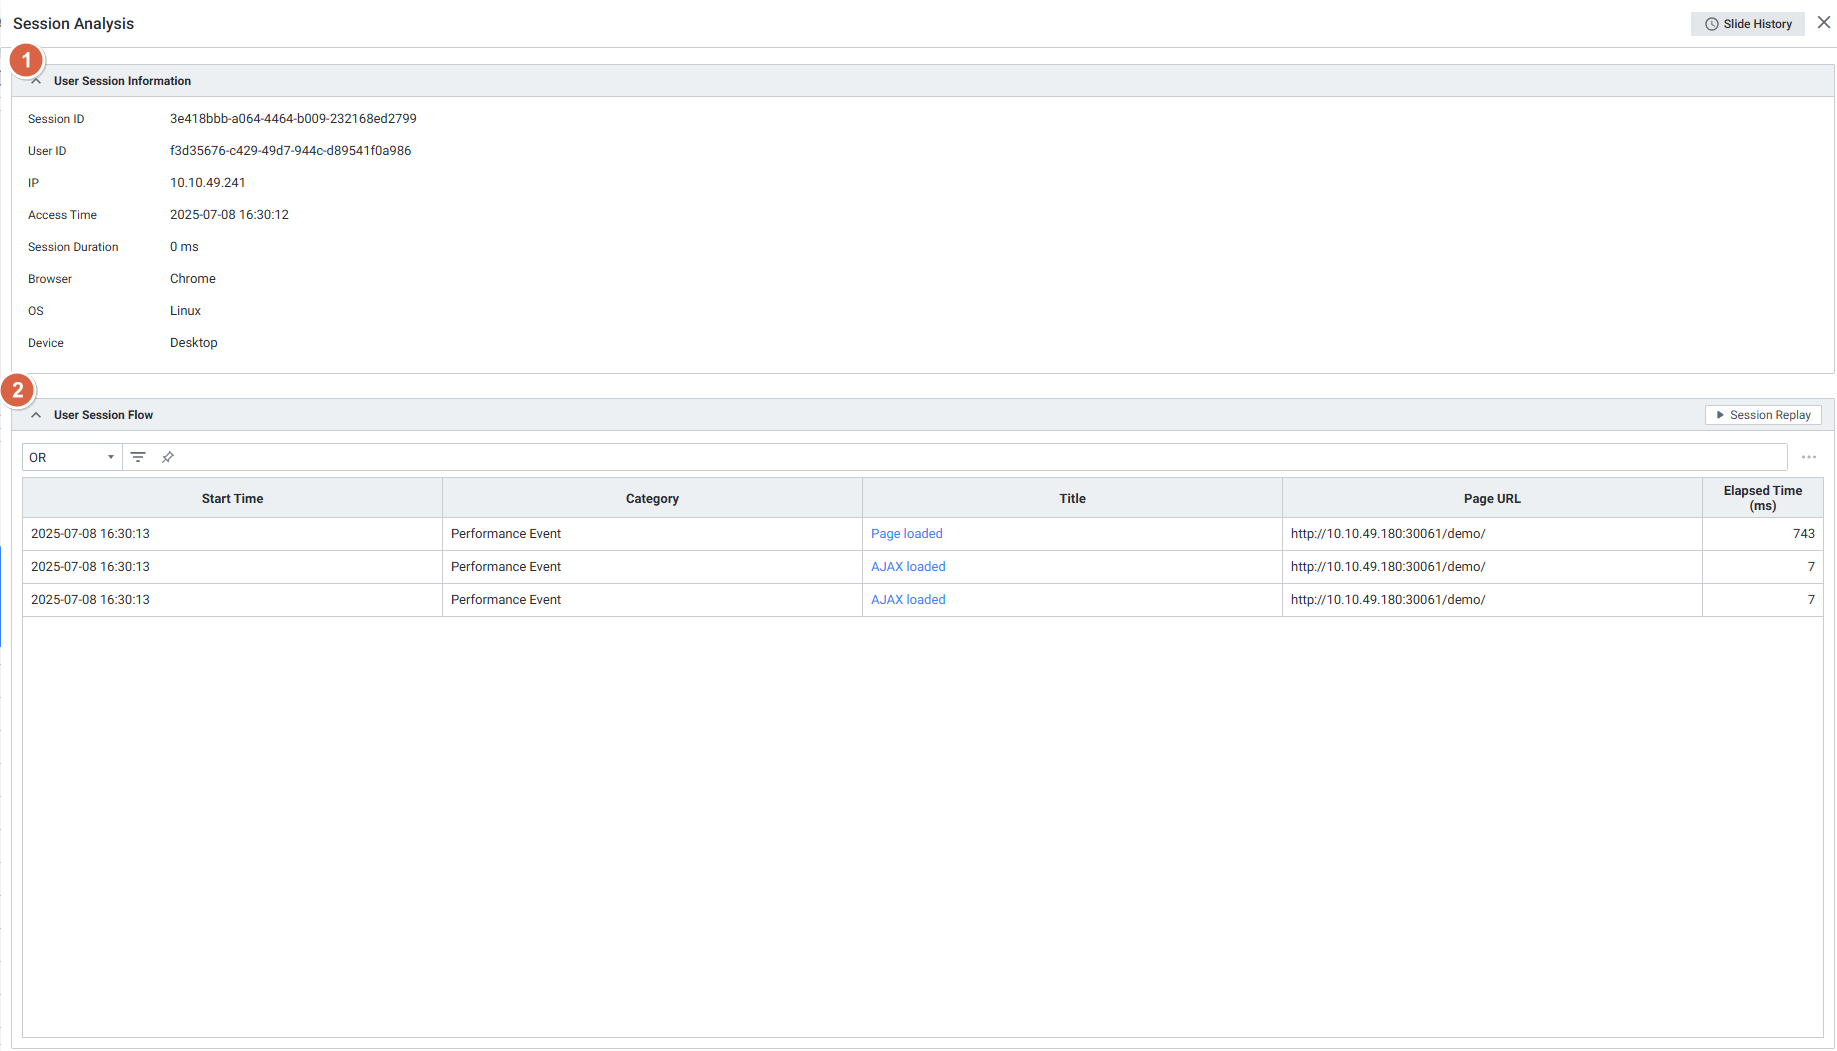
Task: Start Session Replay
Action: click(1763, 415)
